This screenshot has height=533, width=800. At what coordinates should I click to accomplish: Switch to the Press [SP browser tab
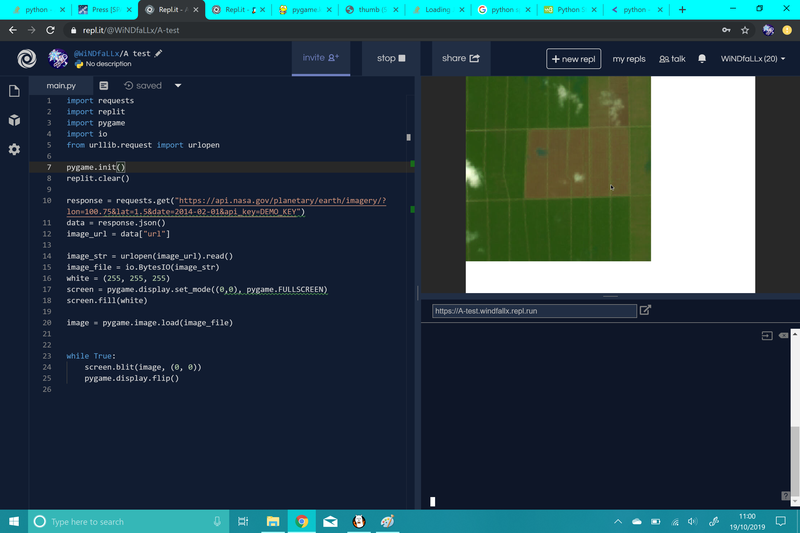pyautogui.click(x=105, y=10)
